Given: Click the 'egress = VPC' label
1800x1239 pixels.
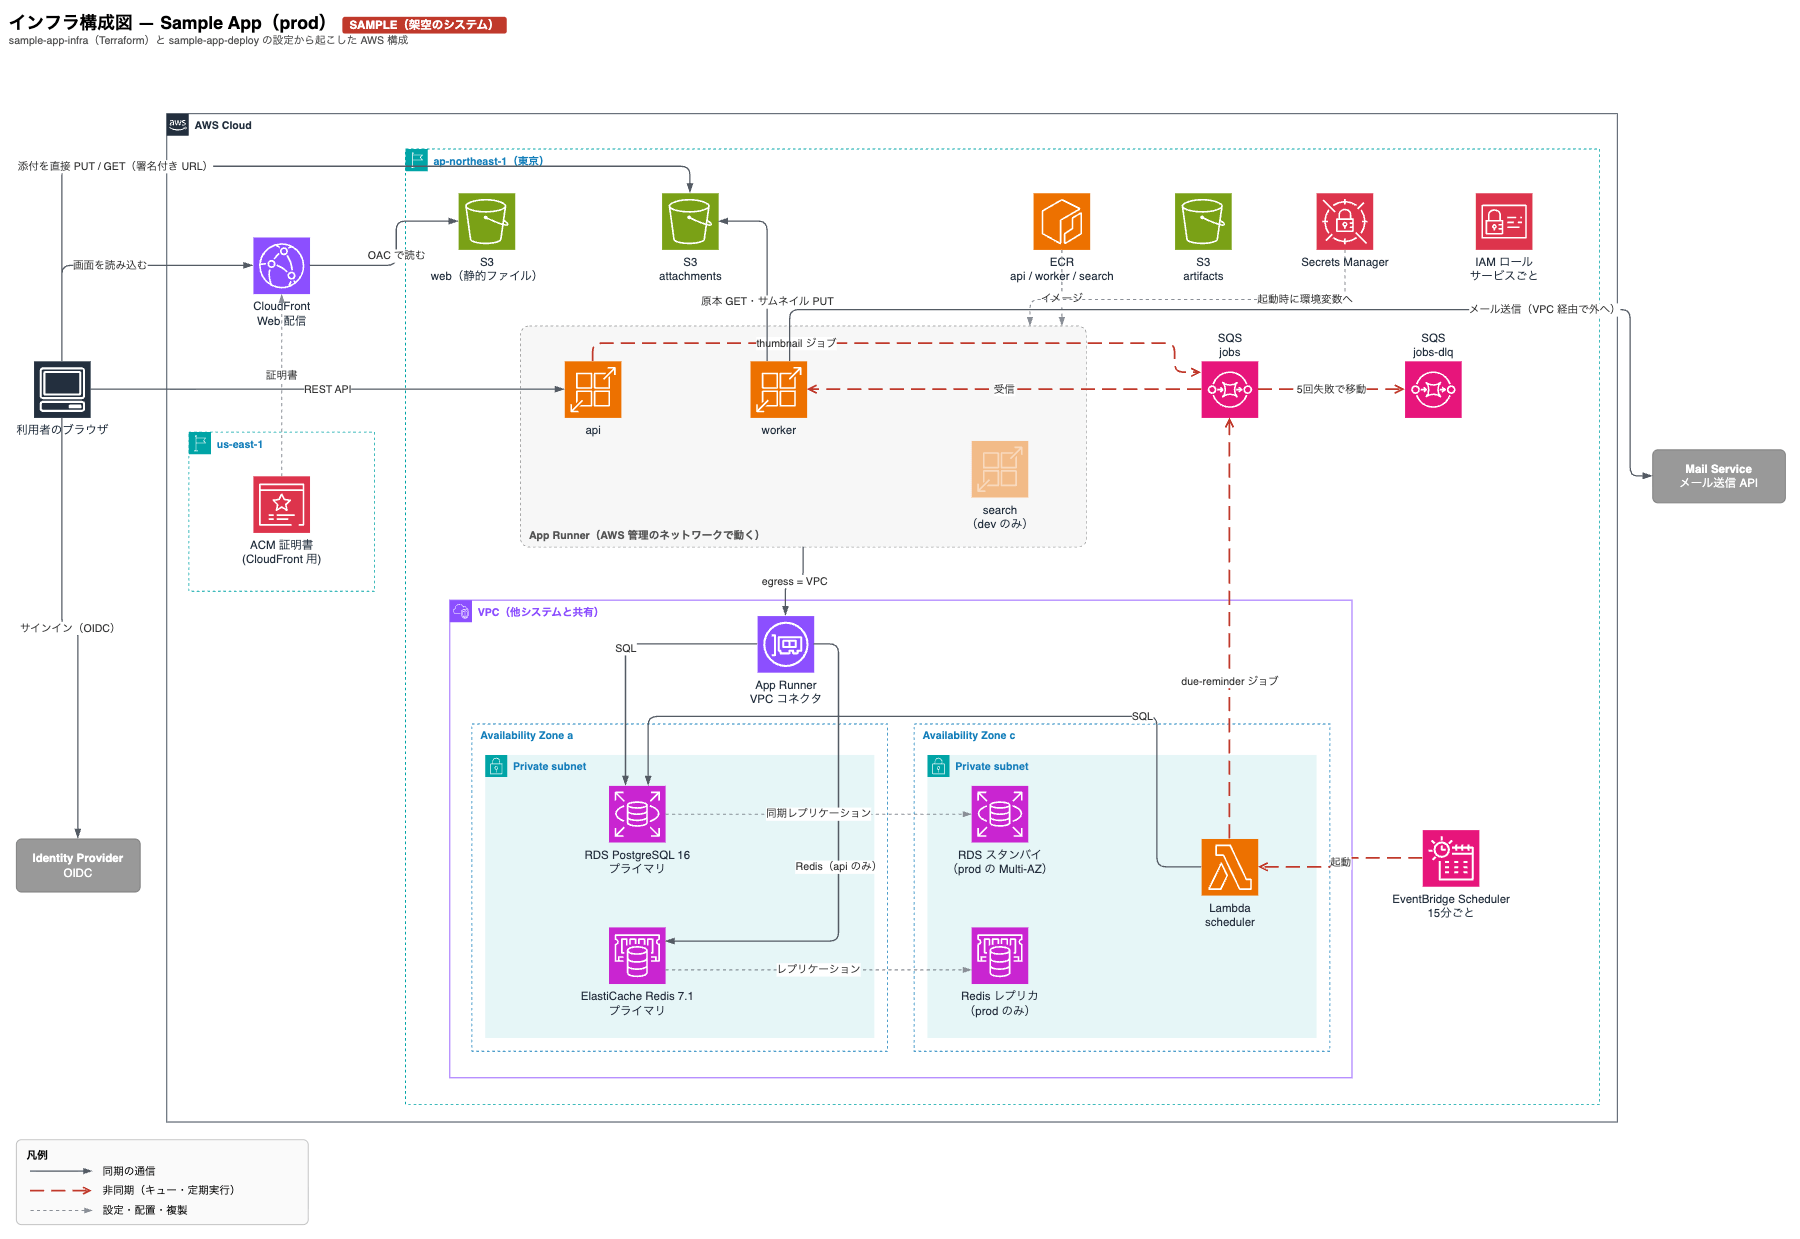Looking at the screenshot, I should pos(794,582).
